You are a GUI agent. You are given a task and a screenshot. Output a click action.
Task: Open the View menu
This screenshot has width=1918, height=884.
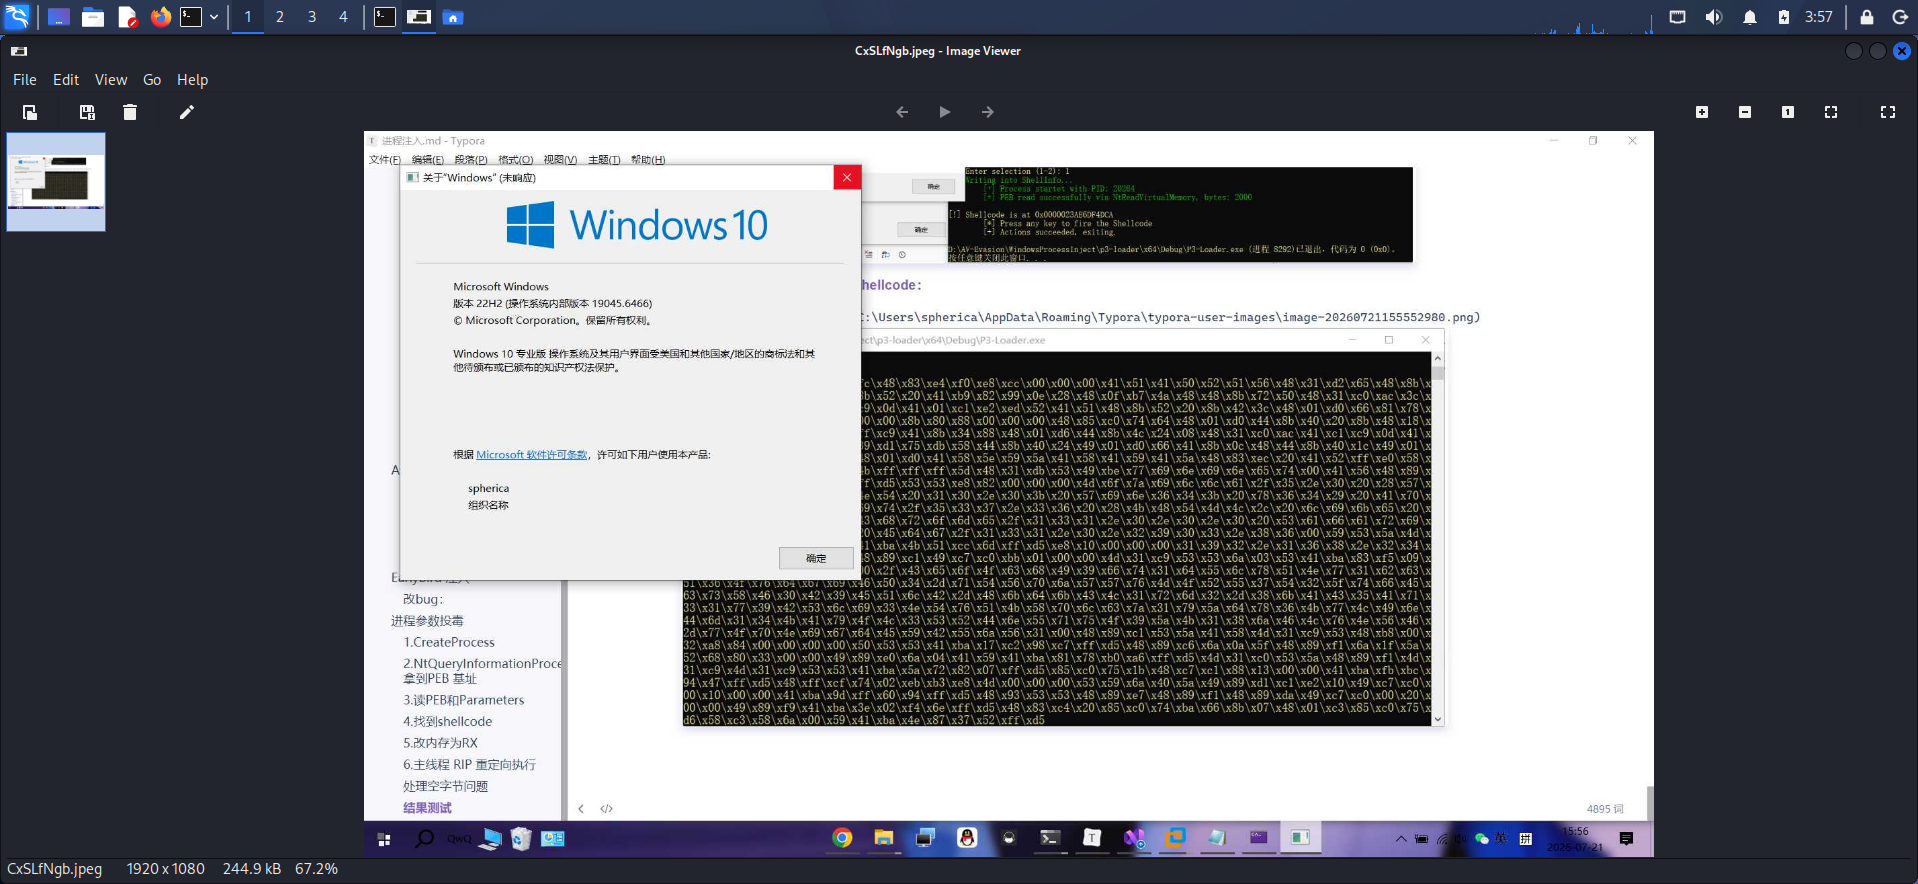pos(111,80)
